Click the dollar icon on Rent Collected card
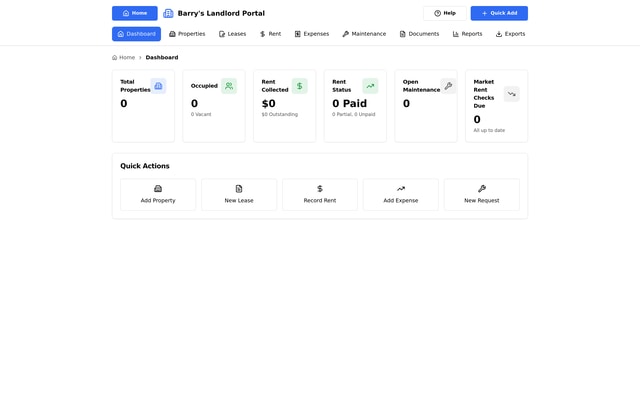 coord(299,86)
